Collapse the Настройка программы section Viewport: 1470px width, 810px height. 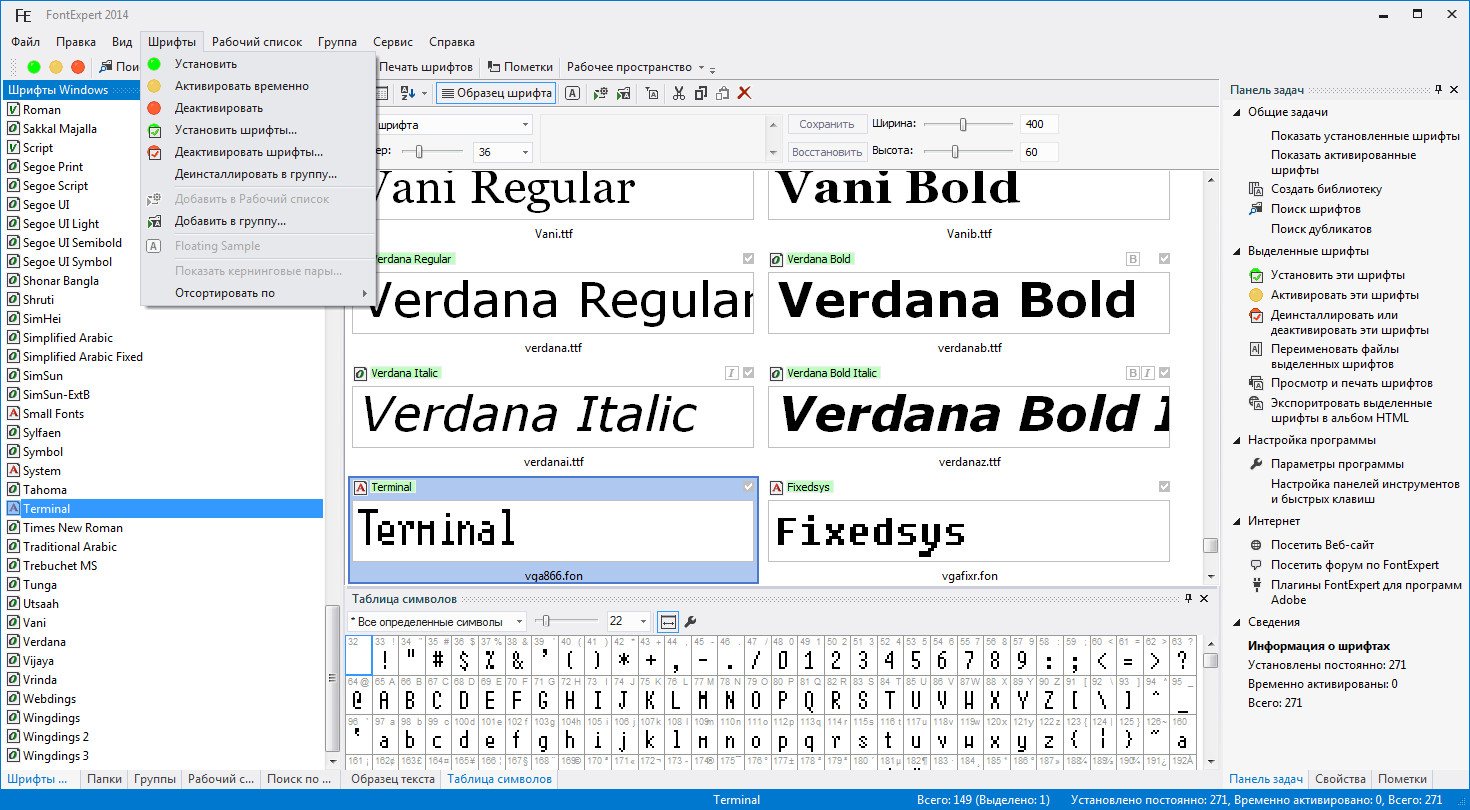[1237, 441]
